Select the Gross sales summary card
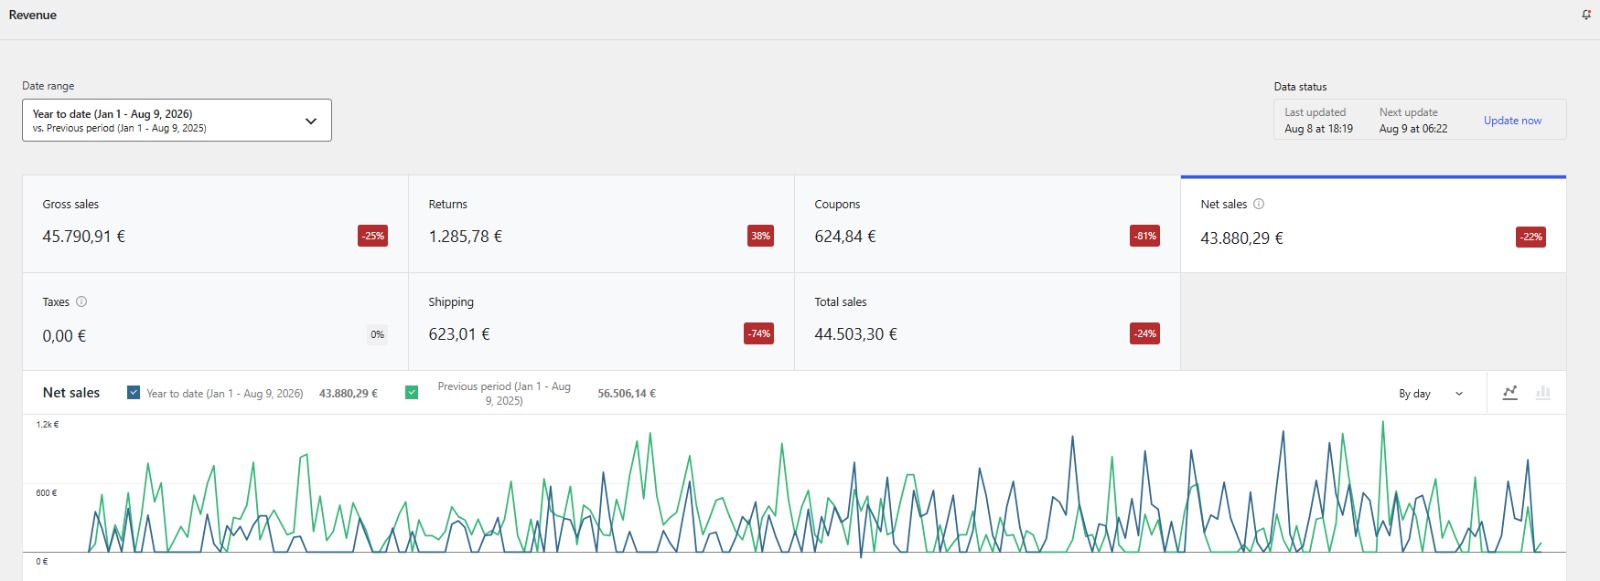Image resolution: width=1600 pixels, height=581 pixels. (x=215, y=224)
